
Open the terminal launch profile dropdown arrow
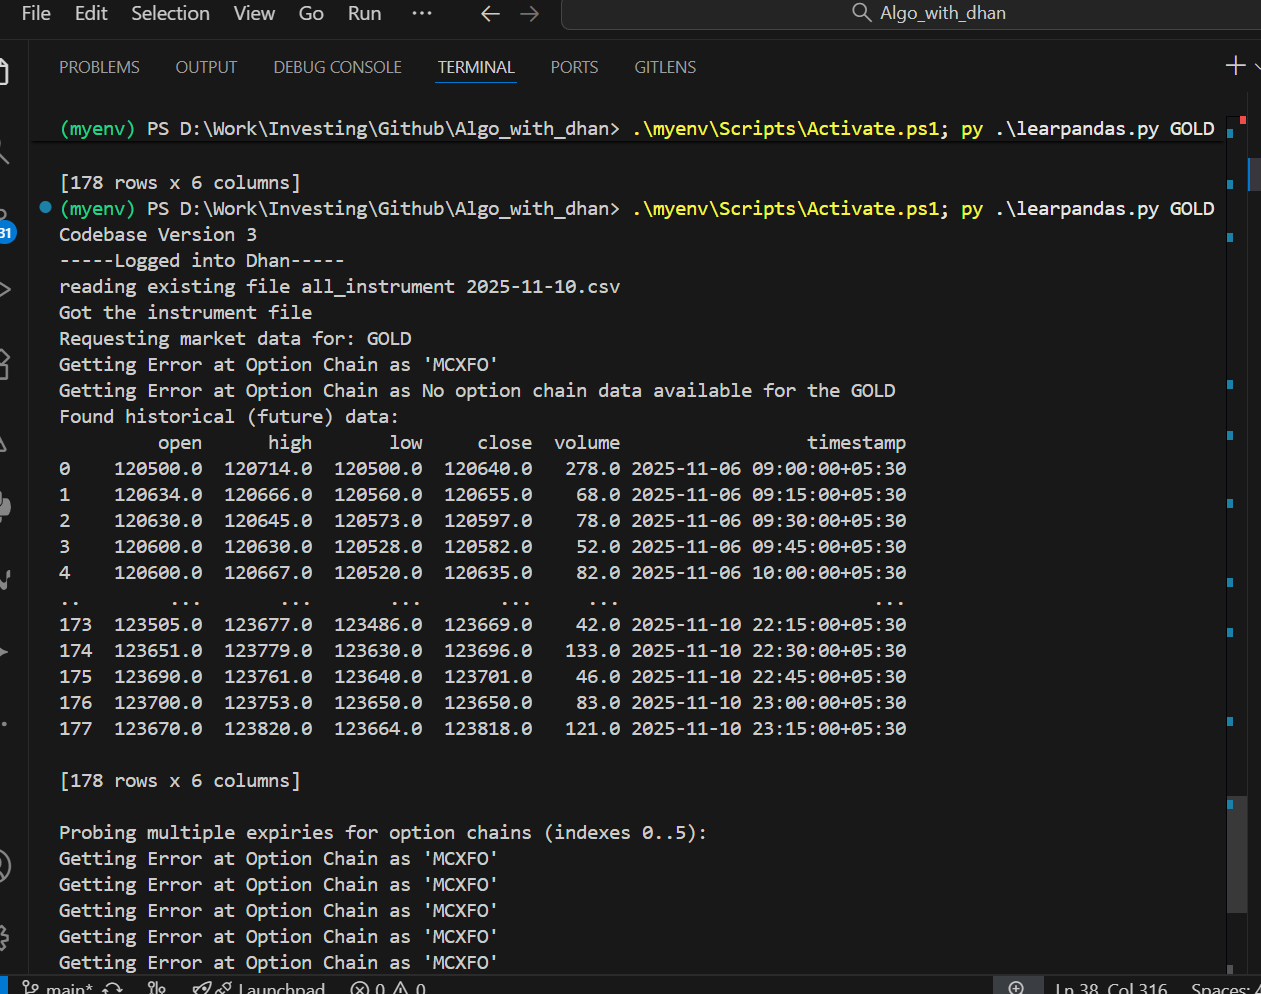pos(1256,66)
